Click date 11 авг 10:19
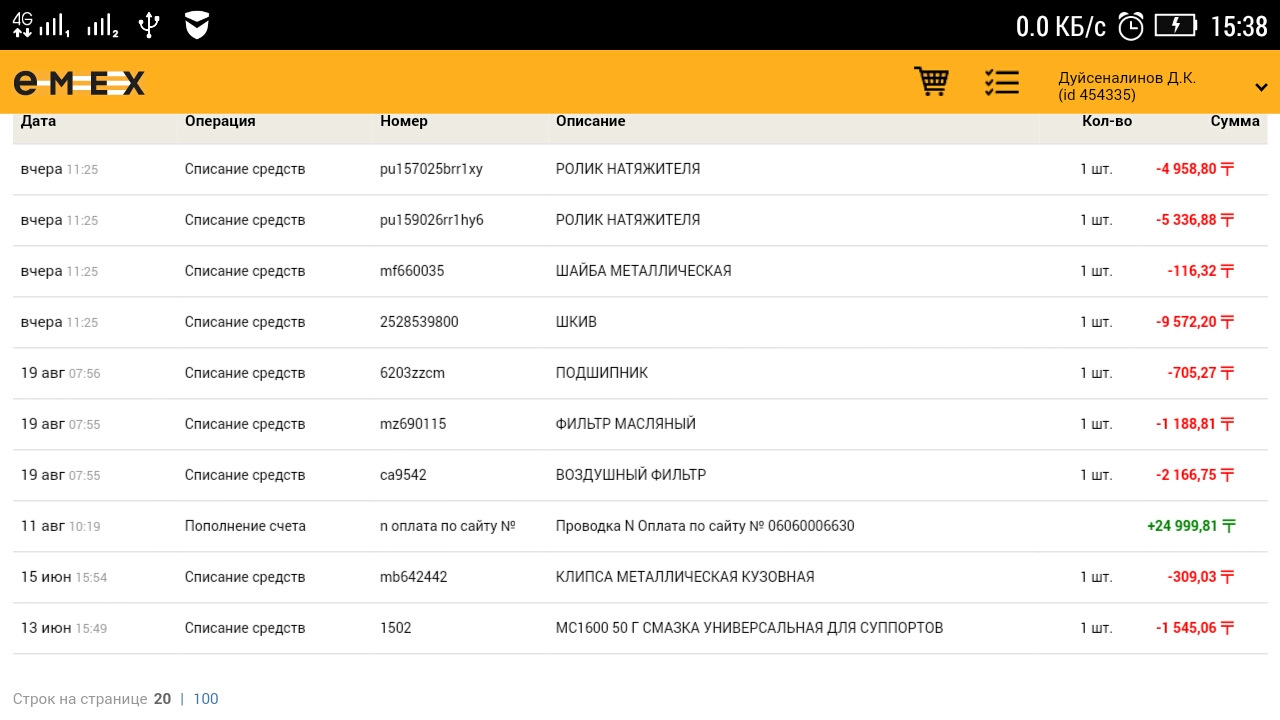The image size is (1280, 720). point(60,526)
